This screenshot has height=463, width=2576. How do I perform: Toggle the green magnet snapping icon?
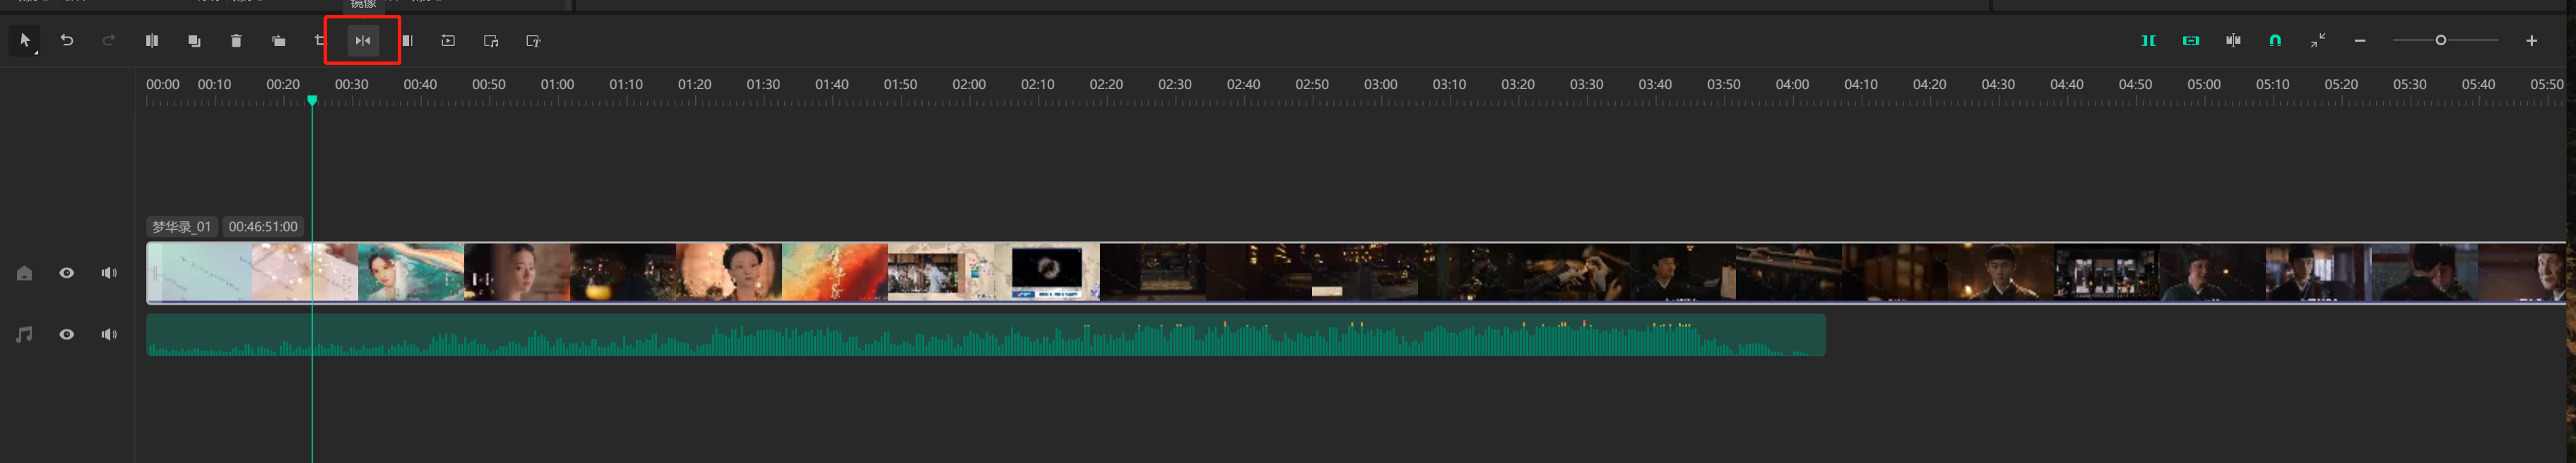coord(2275,41)
